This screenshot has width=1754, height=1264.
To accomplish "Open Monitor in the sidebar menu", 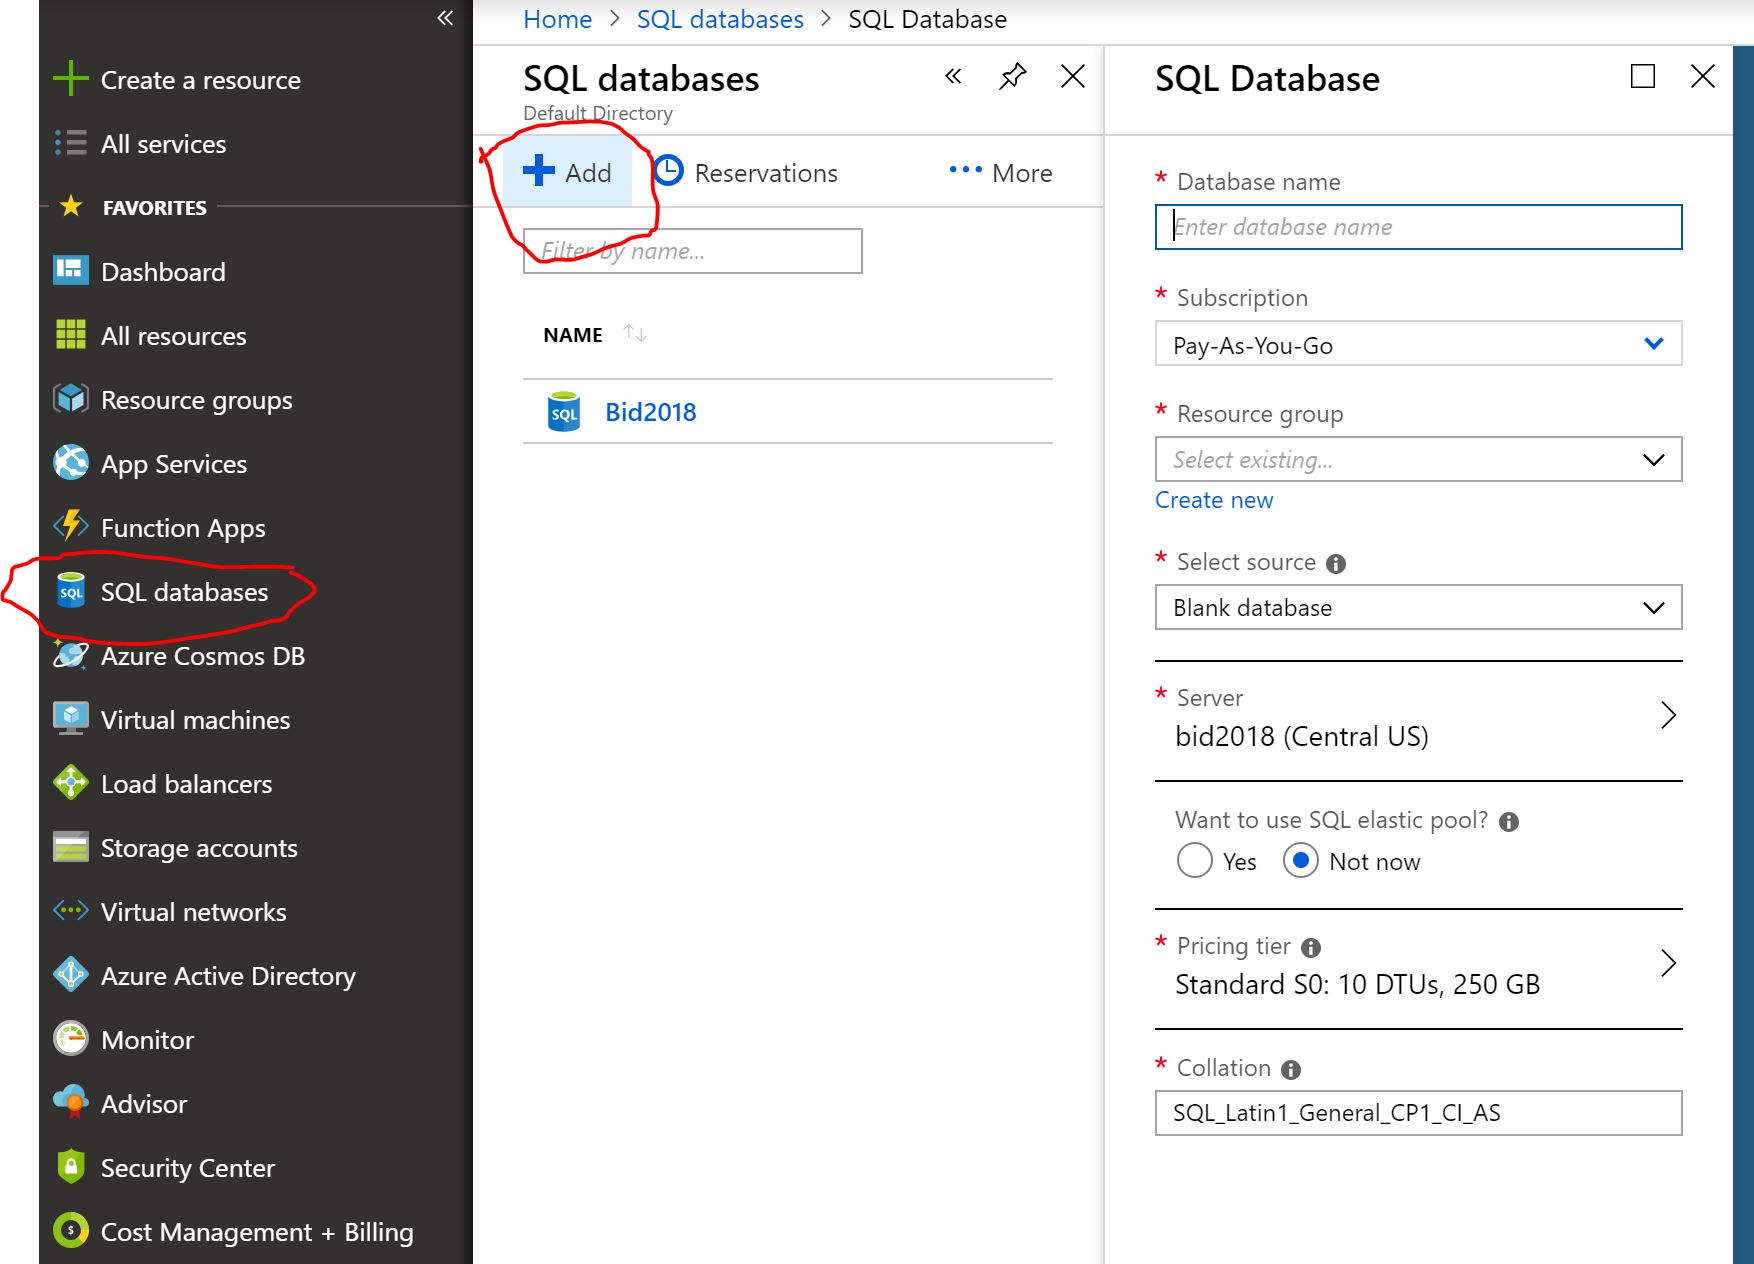I will [x=147, y=1040].
